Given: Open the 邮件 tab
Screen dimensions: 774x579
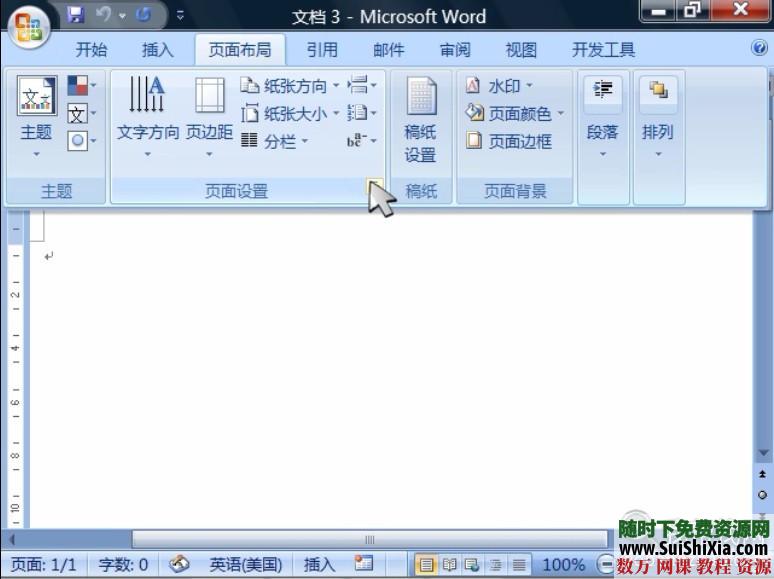Looking at the screenshot, I should [388, 50].
